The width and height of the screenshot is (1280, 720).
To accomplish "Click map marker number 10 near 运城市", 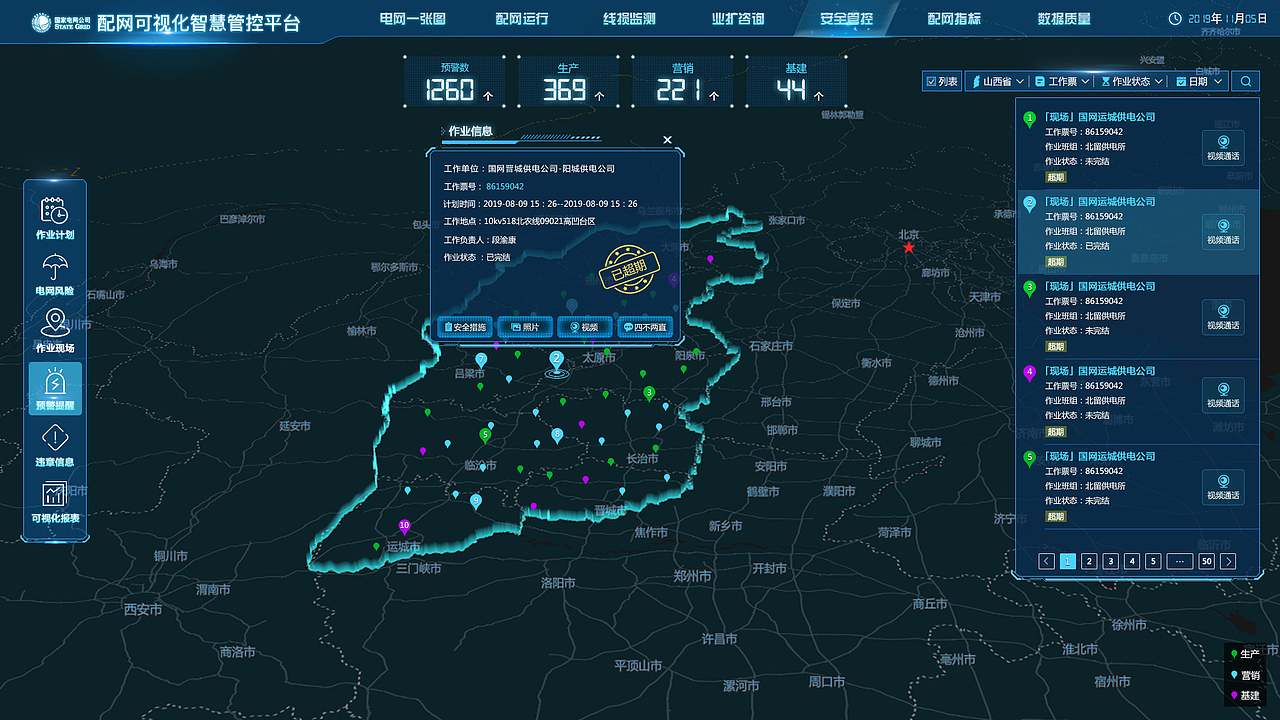I will [404, 526].
